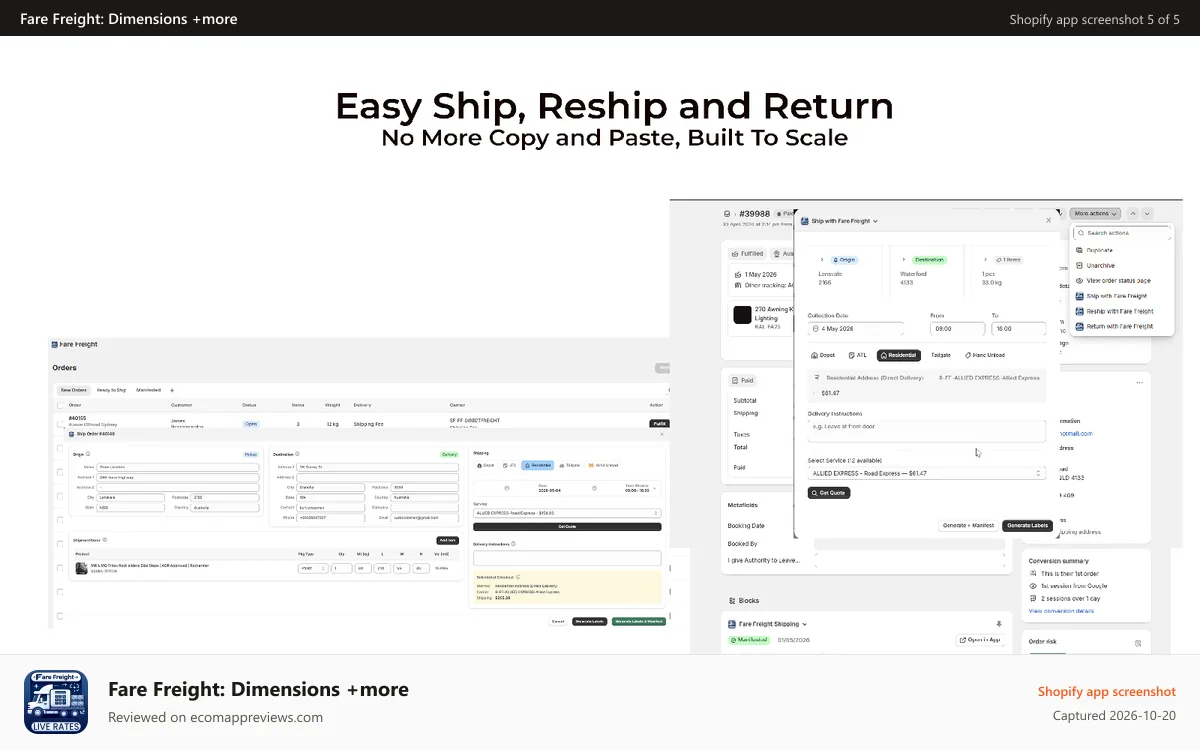Click Delivery Instructions box "Leave at front door"
The image size is (1200, 750).
(x=927, y=430)
